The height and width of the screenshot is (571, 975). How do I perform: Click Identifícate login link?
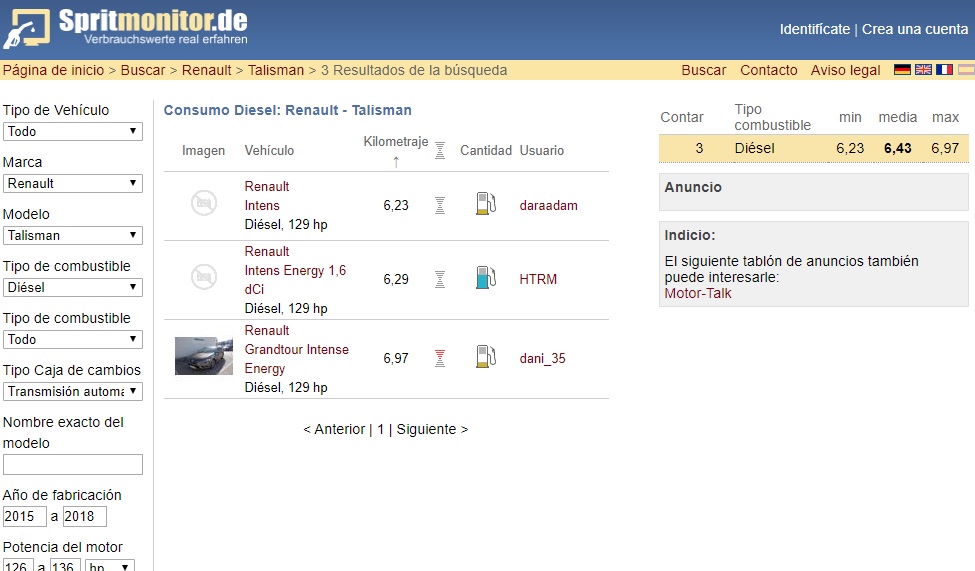coord(815,29)
